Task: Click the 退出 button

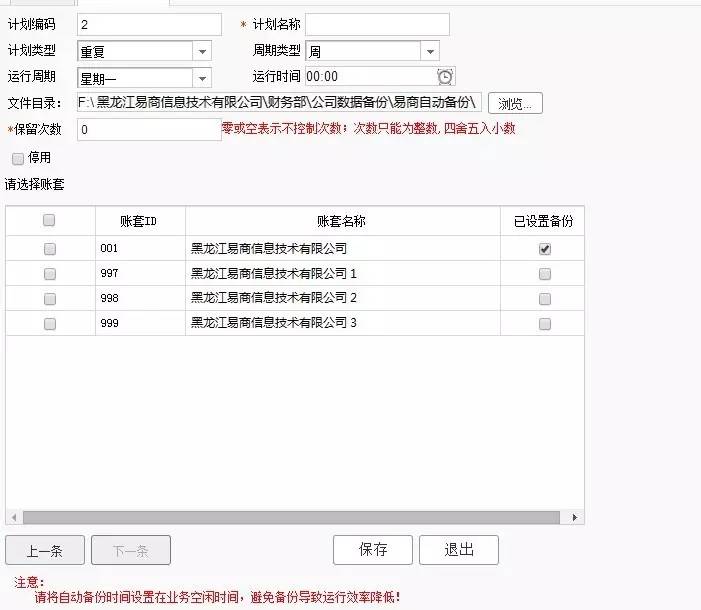Action: [x=459, y=550]
